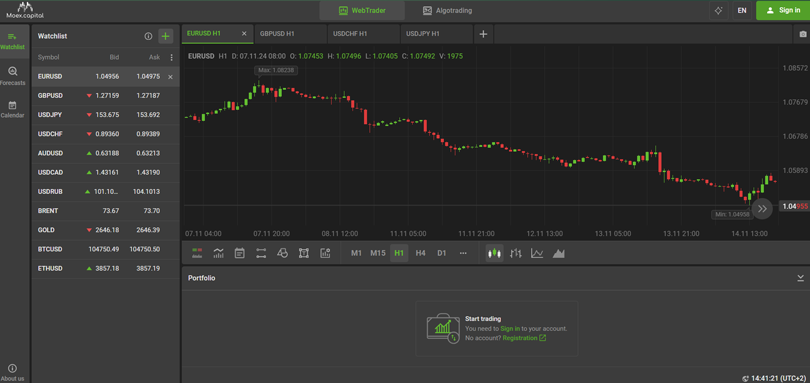Viewport: 810px width, 383px height.
Task: Close the EURUSD H1 chart tab
Action: tap(244, 34)
